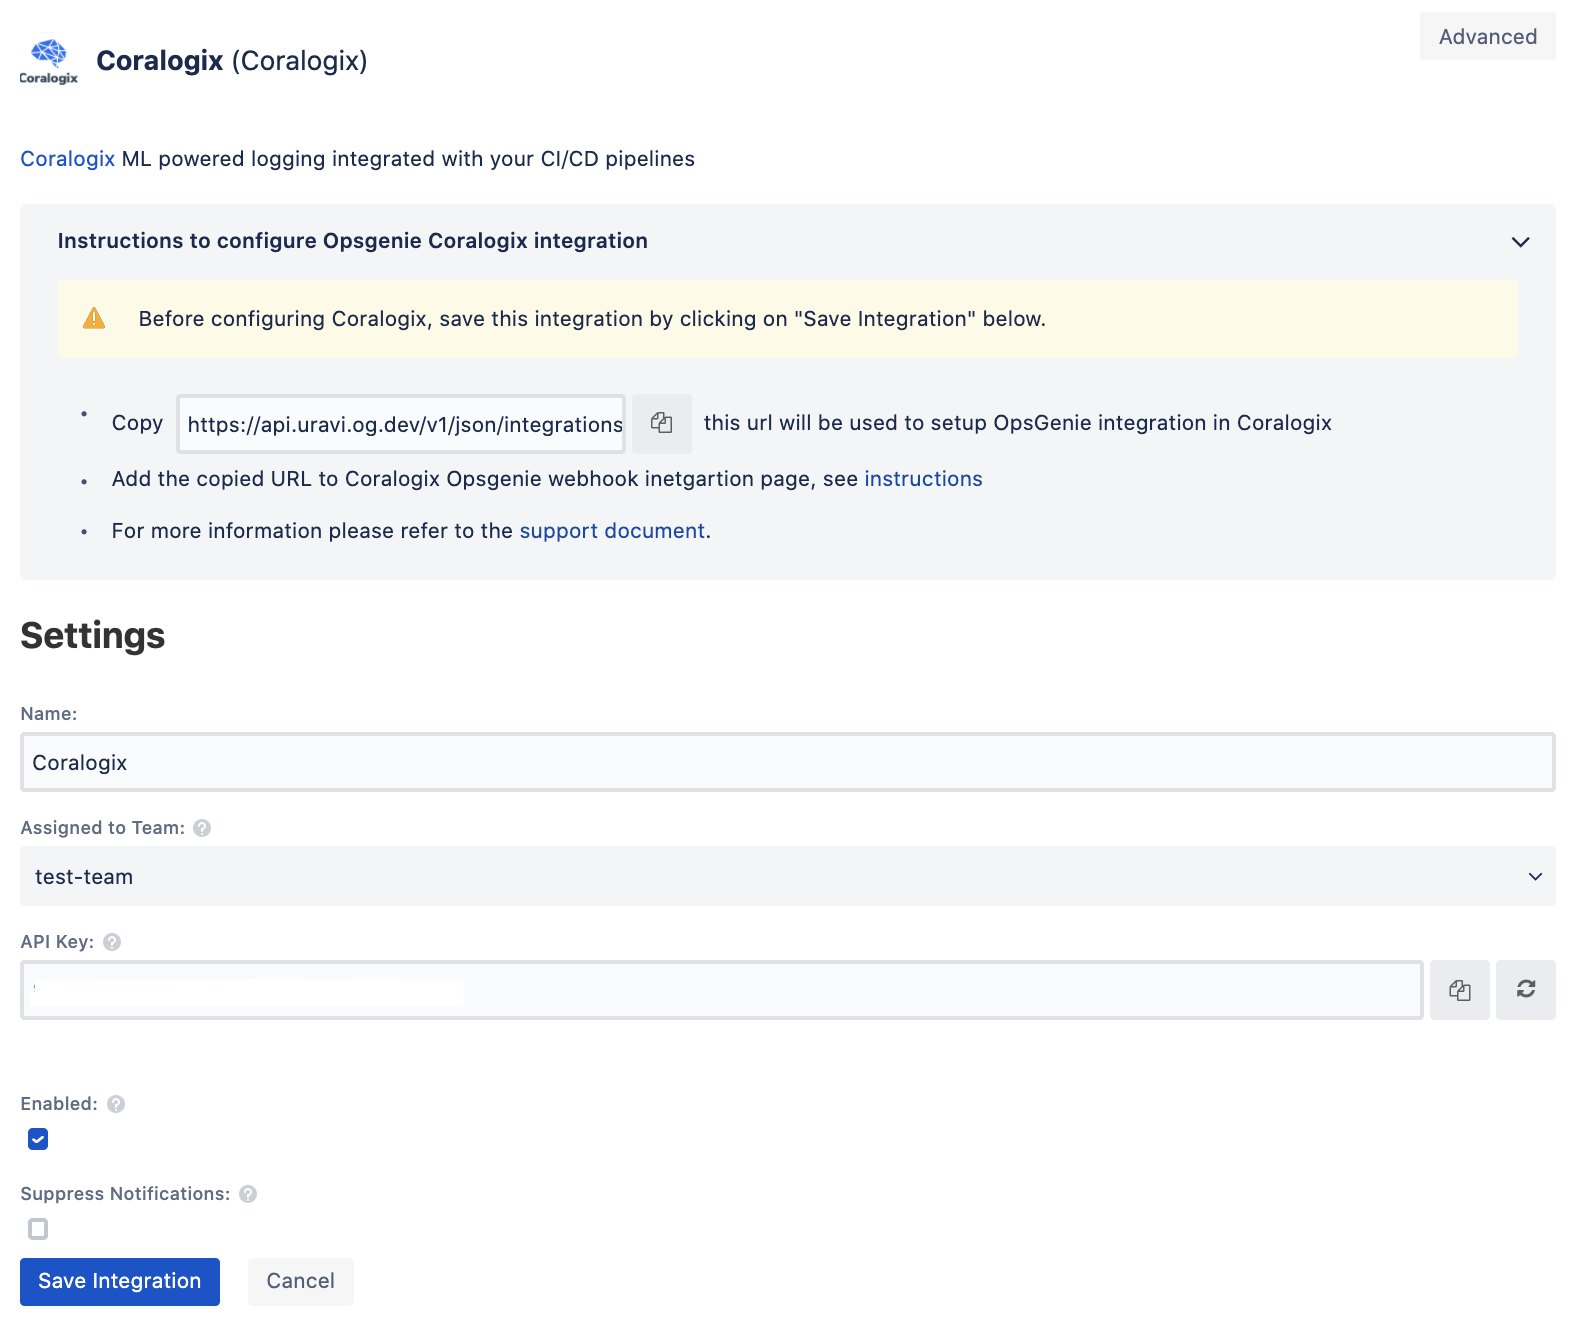
Task: Click the Instructions to configure Opsgenie heading
Action: click(x=353, y=241)
